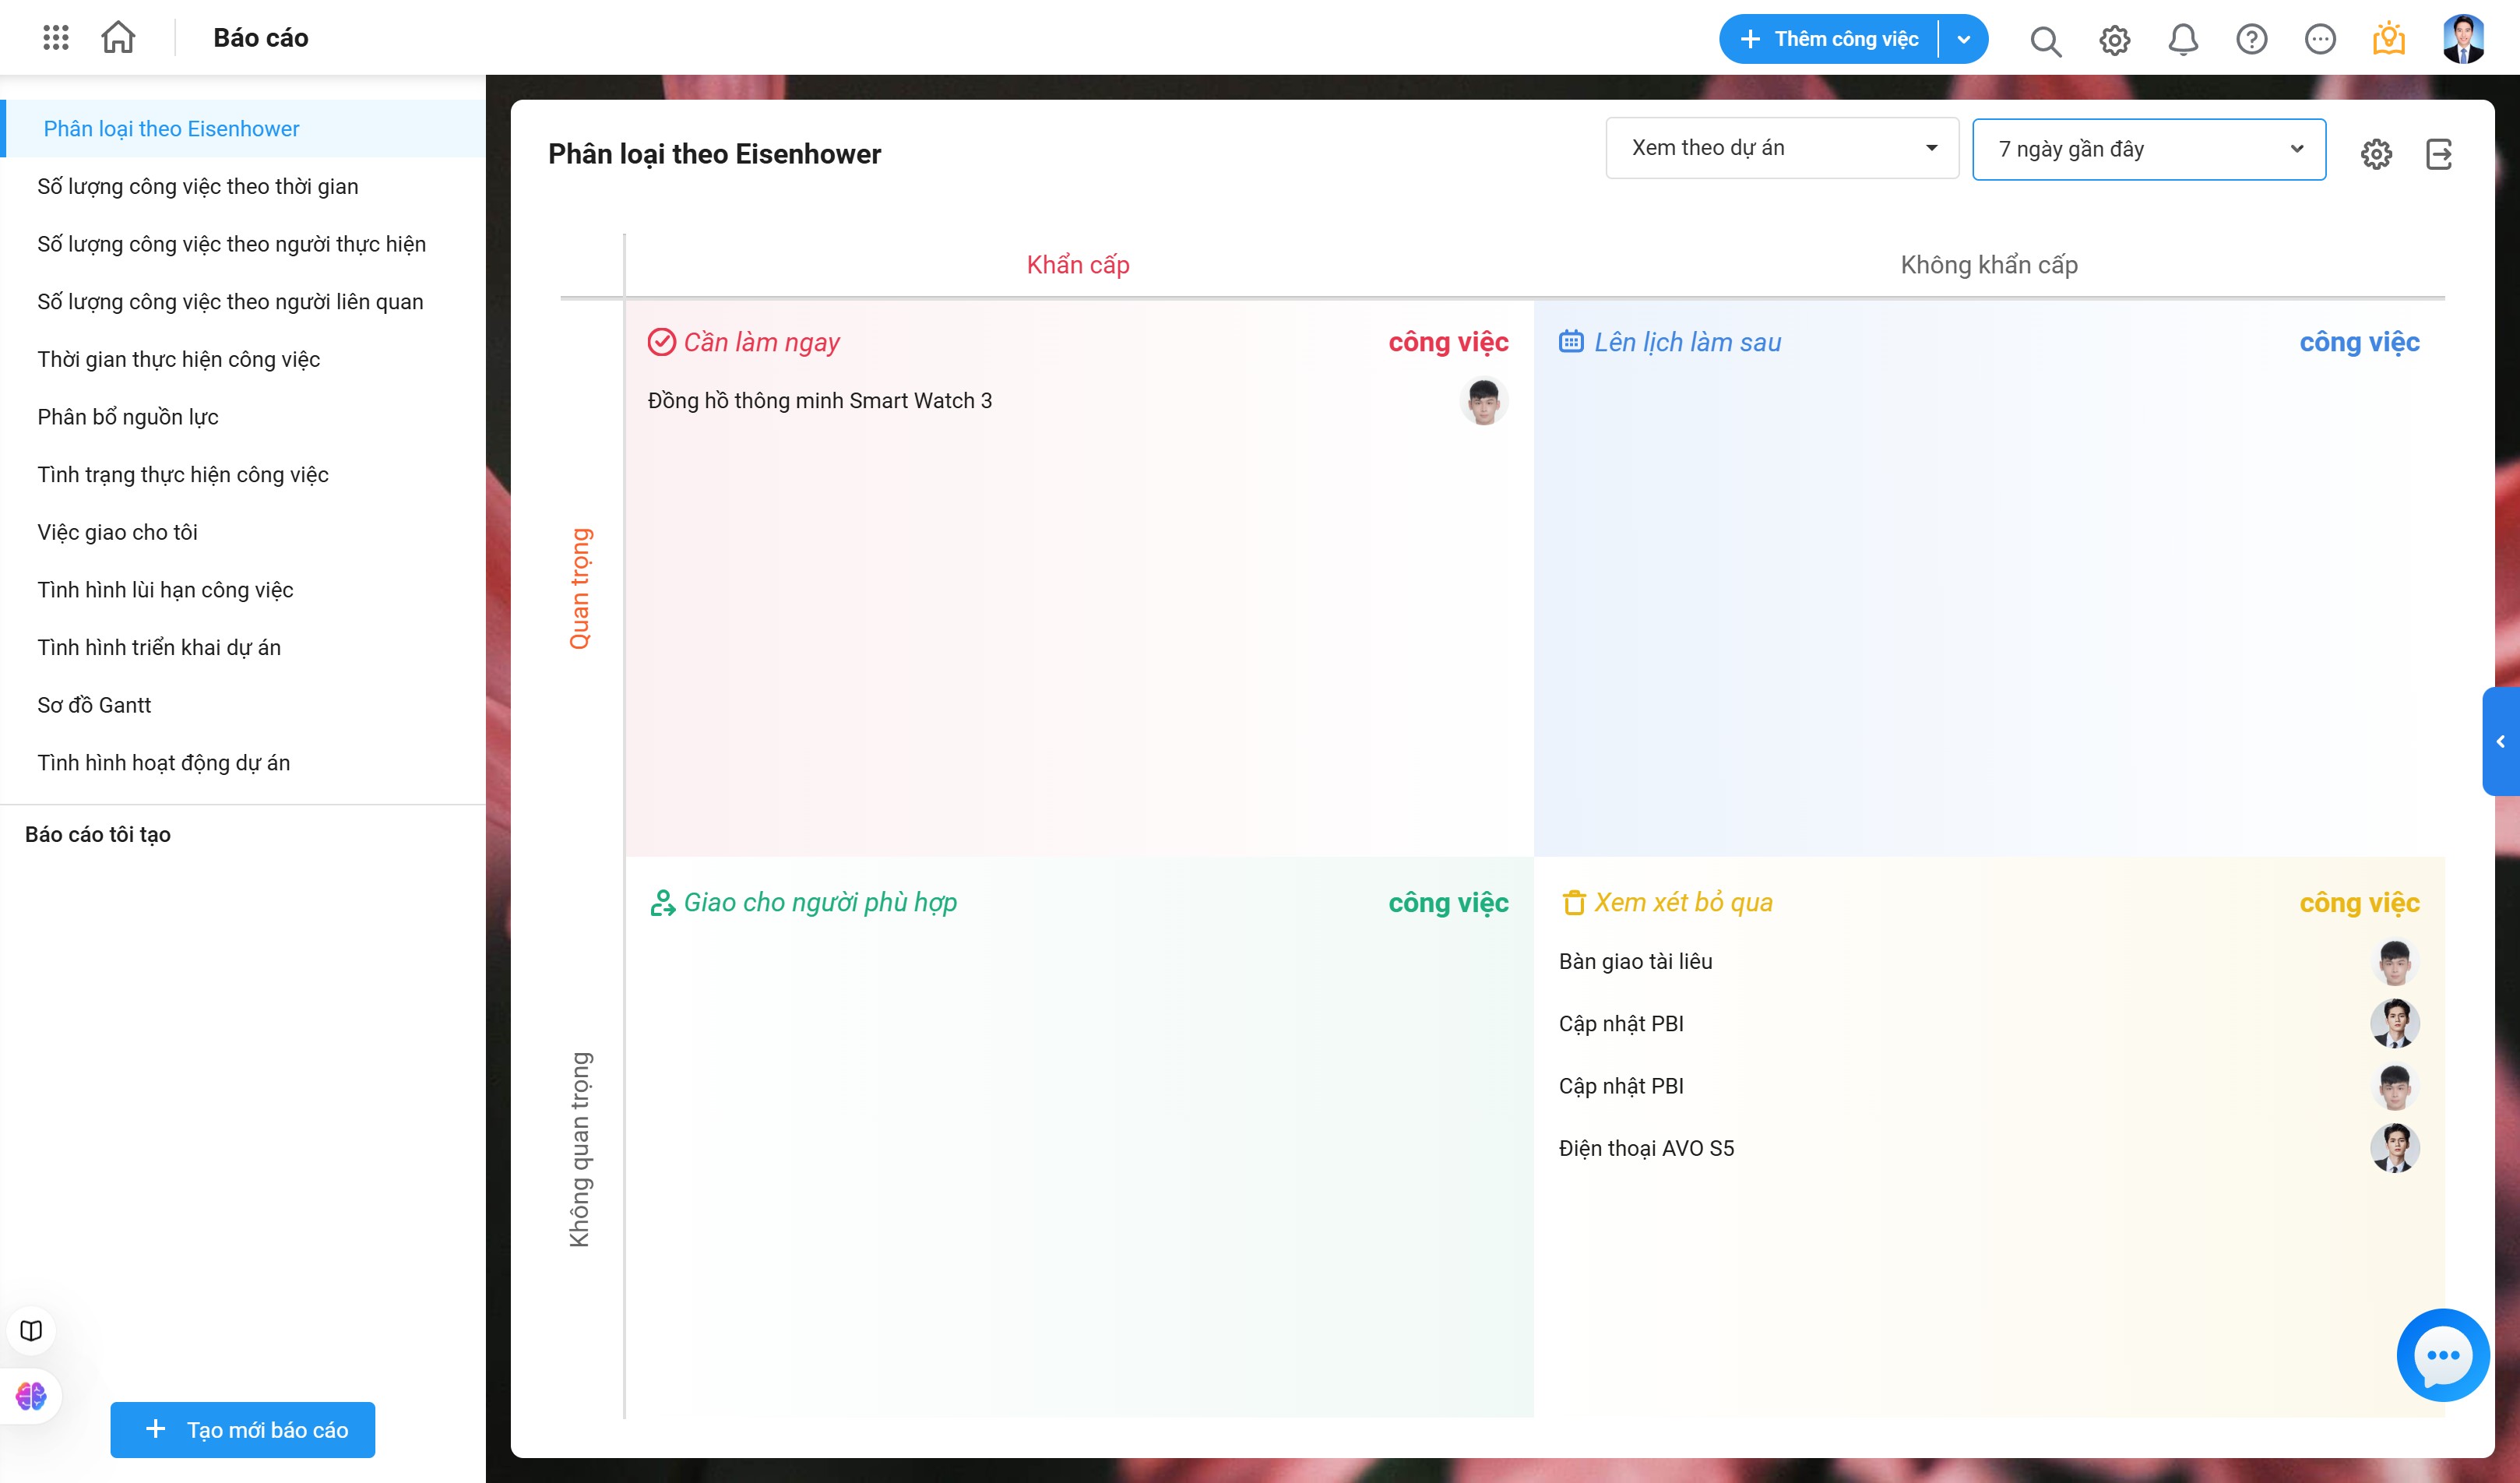This screenshot has height=1483, width=2520.
Task: Expand the collapsed right side panel tab
Action: point(2501,741)
